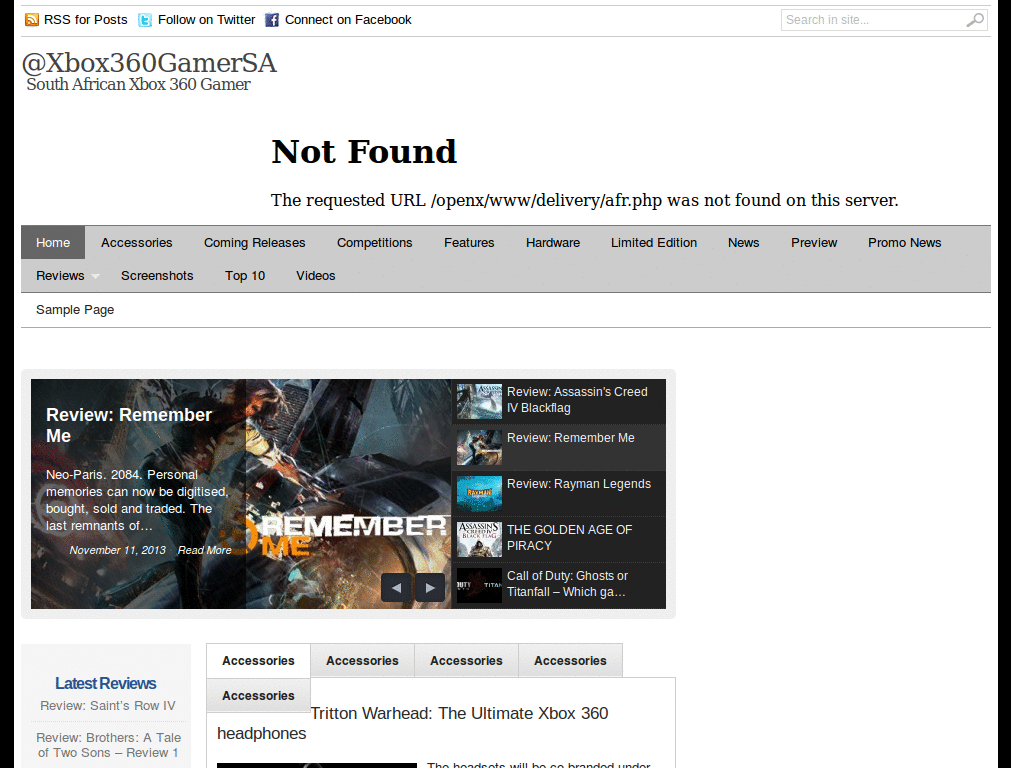1024x768 pixels.
Task: Click the Facebook logo icon
Action: 272,20
